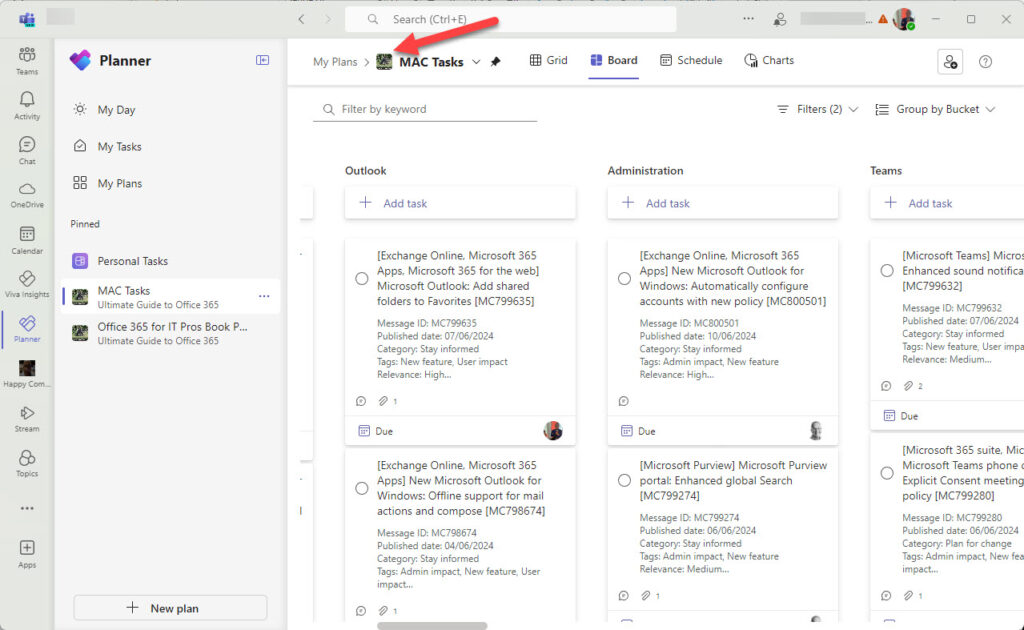Open assignee avatar on MC800501 task

tap(816, 431)
